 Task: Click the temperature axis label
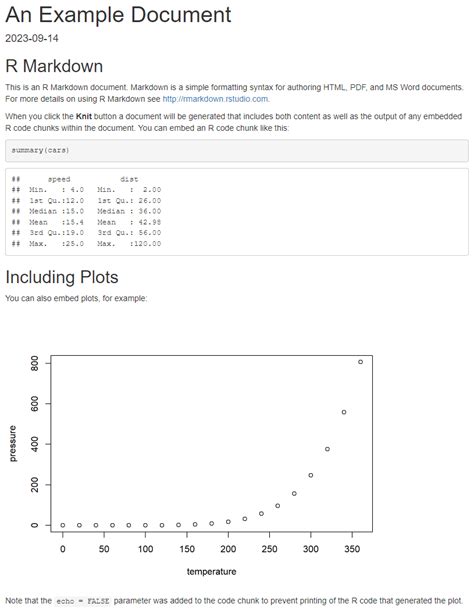click(x=211, y=572)
